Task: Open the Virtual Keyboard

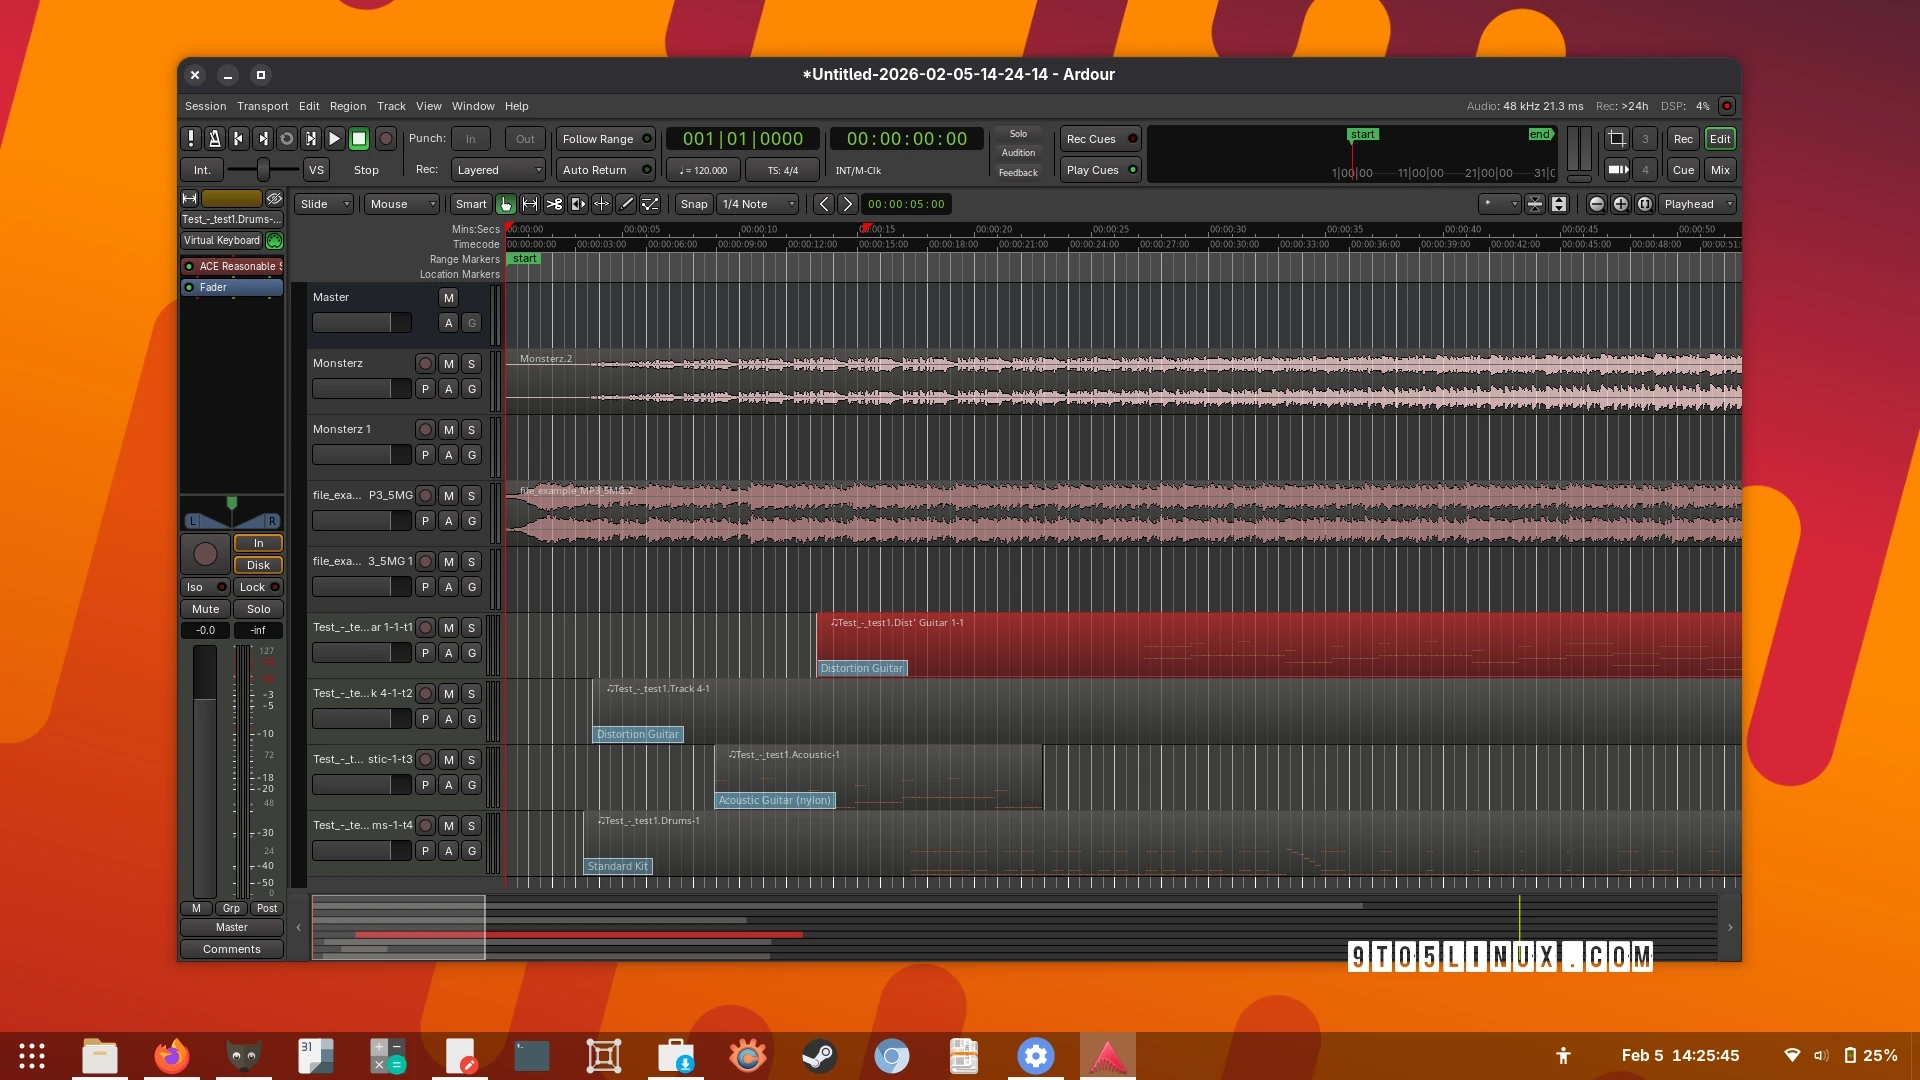Action: pos(220,240)
